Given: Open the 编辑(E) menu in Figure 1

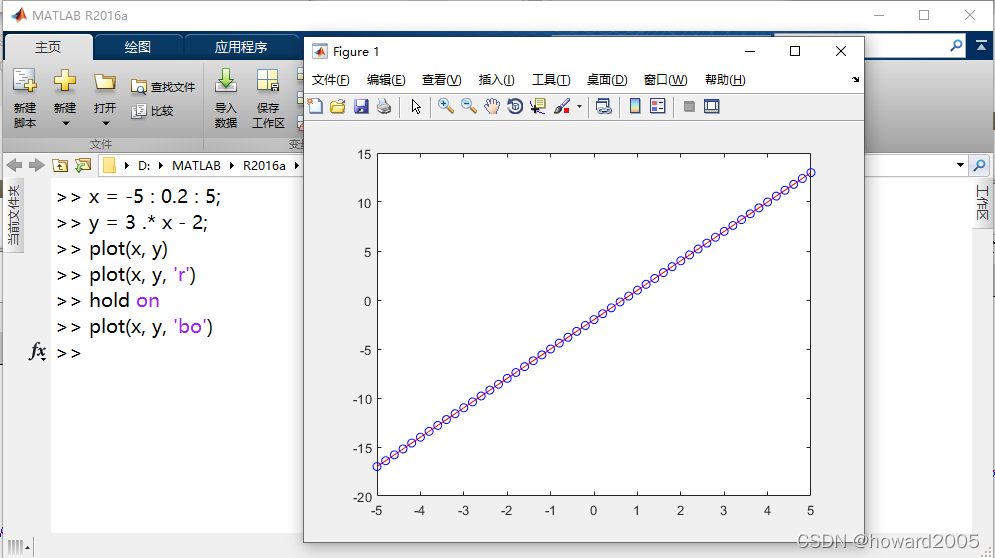Looking at the screenshot, I should [x=386, y=80].
